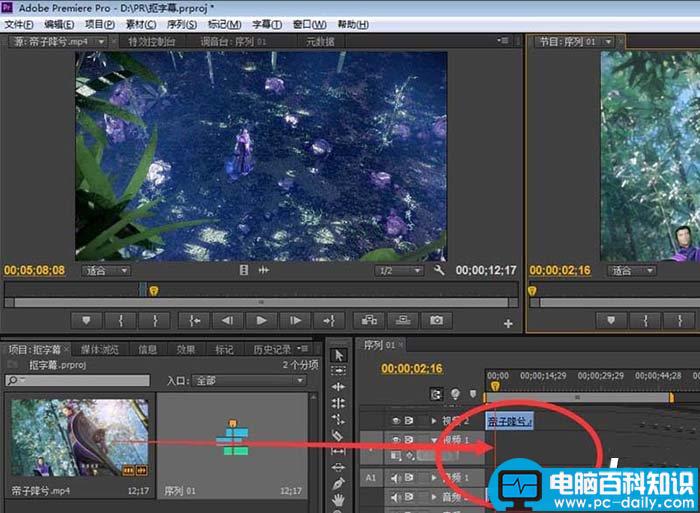
Task: Switch to 特效控制台 tab
Action: [152, 42]
